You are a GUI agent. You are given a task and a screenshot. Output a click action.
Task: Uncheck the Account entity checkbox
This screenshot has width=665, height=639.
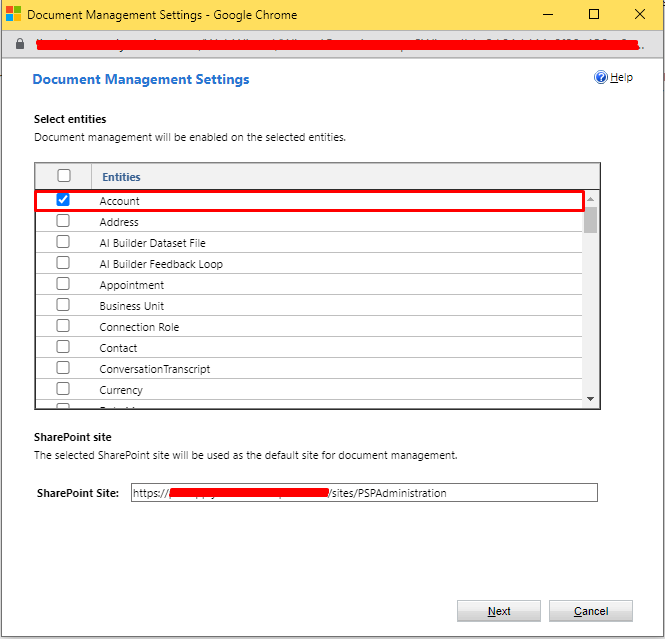(63, 200)
